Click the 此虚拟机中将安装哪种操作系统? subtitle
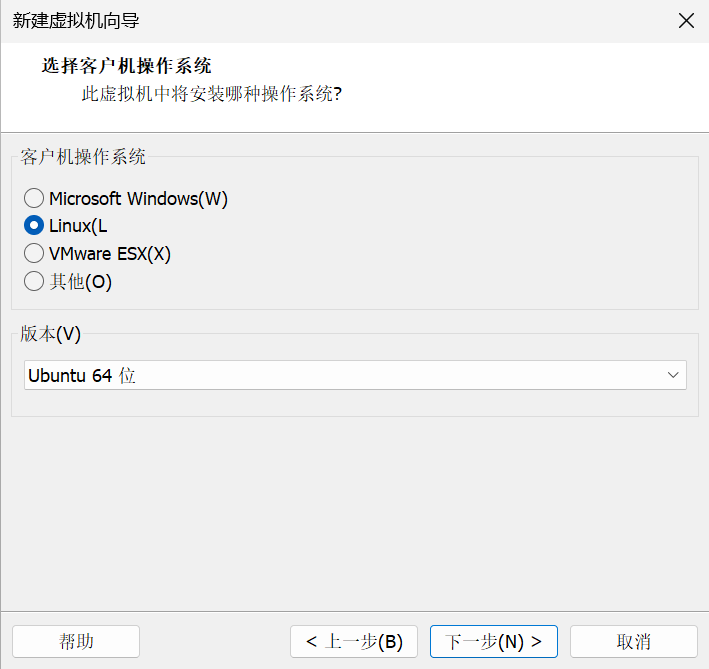 212,94
